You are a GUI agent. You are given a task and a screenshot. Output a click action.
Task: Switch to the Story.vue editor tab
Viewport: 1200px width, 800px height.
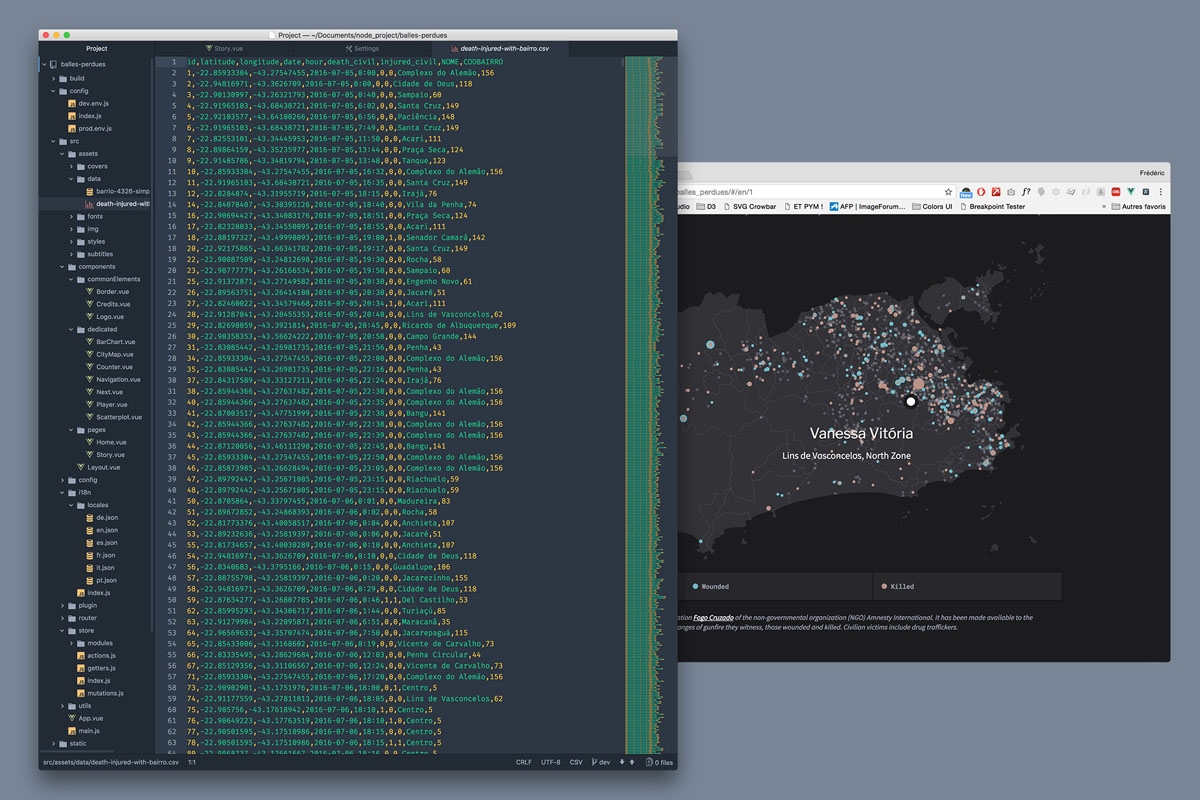[x=222, y=48]
